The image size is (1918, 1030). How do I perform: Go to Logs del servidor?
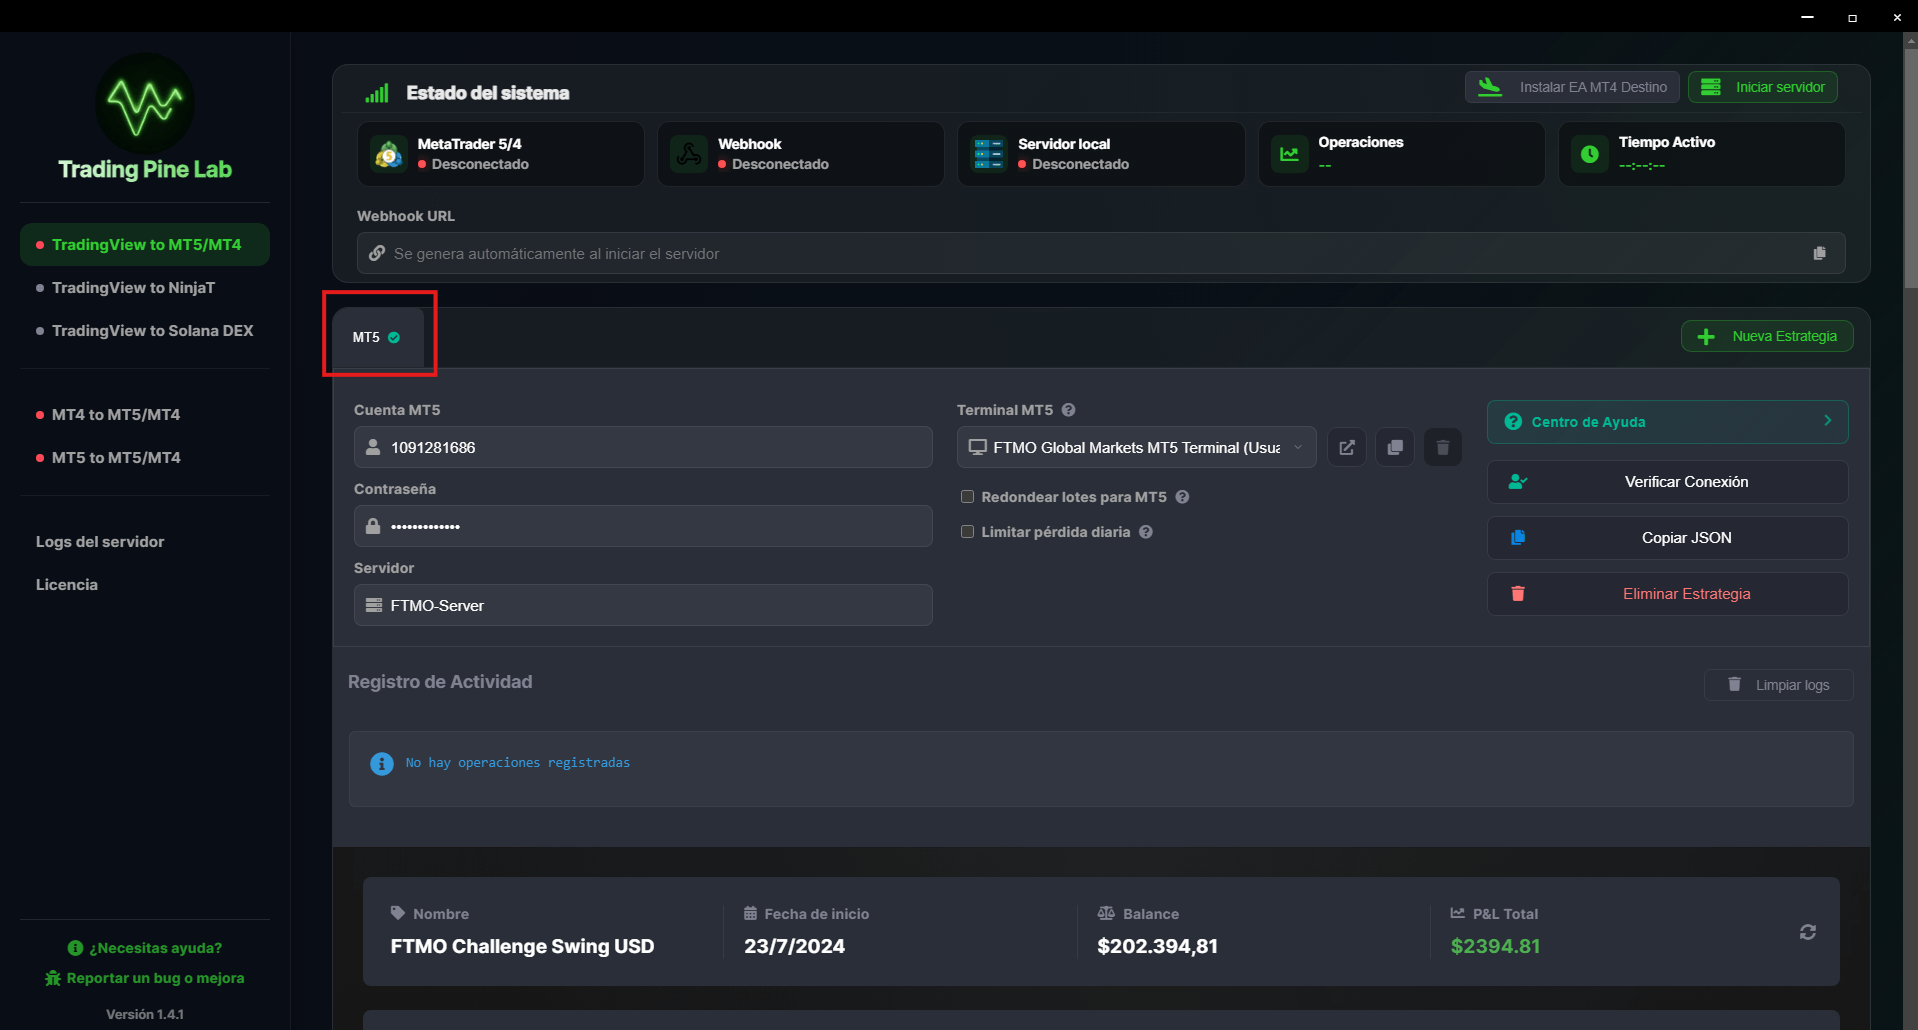tap(100, 542)
